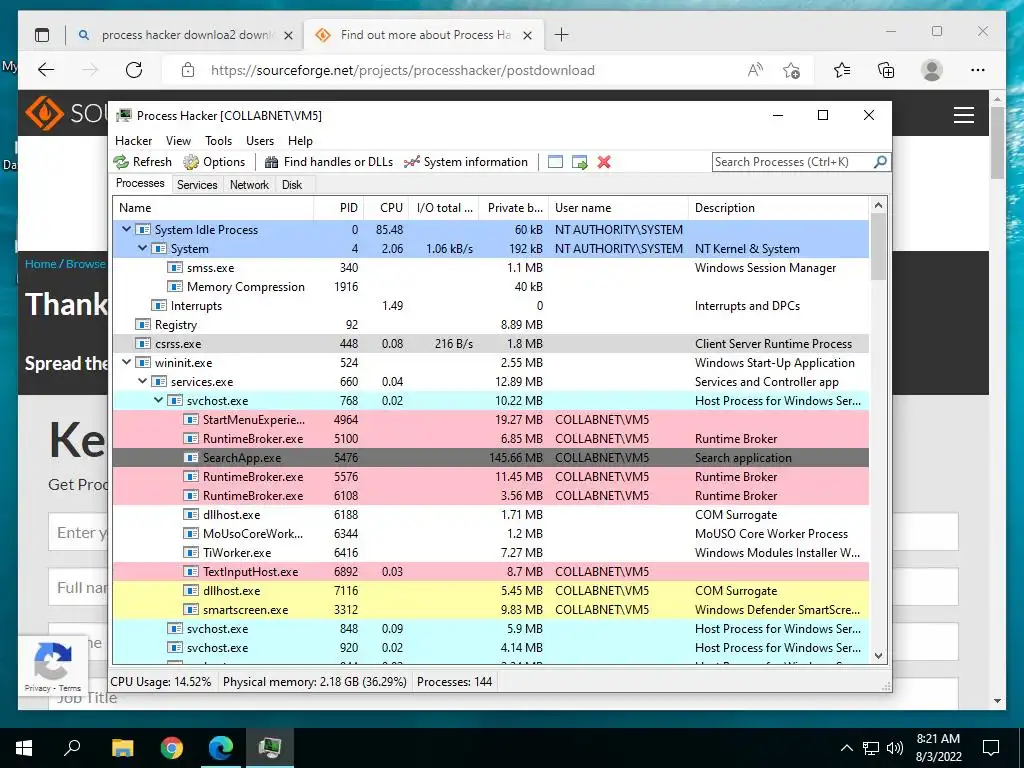
Task: Go back in Edge browser
Action: [46, 70]
